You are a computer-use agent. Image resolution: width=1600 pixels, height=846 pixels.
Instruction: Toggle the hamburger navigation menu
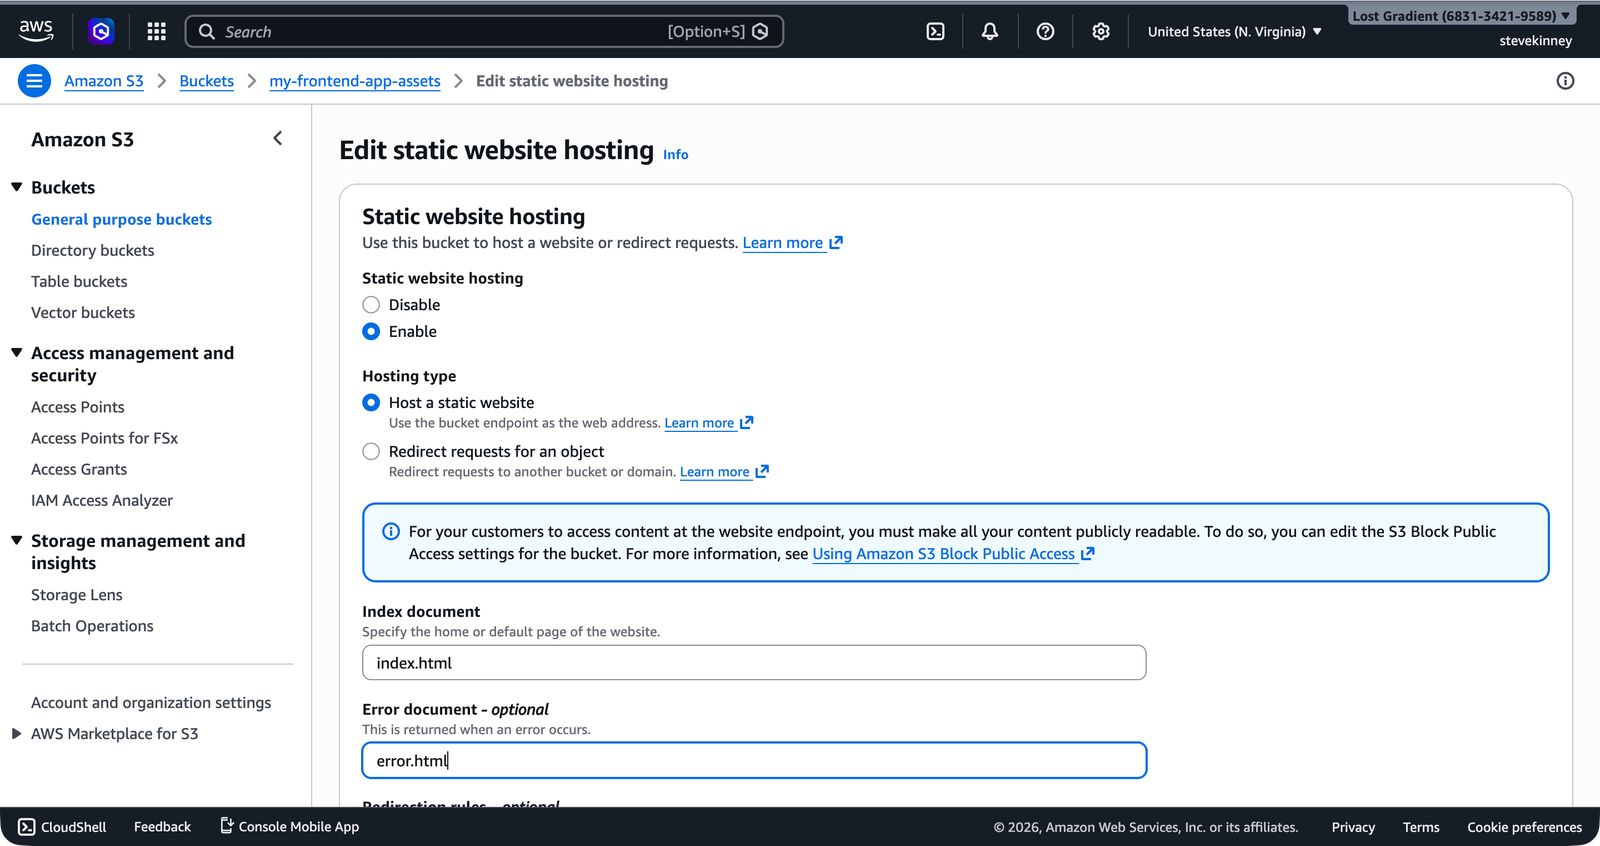point(34,81)
